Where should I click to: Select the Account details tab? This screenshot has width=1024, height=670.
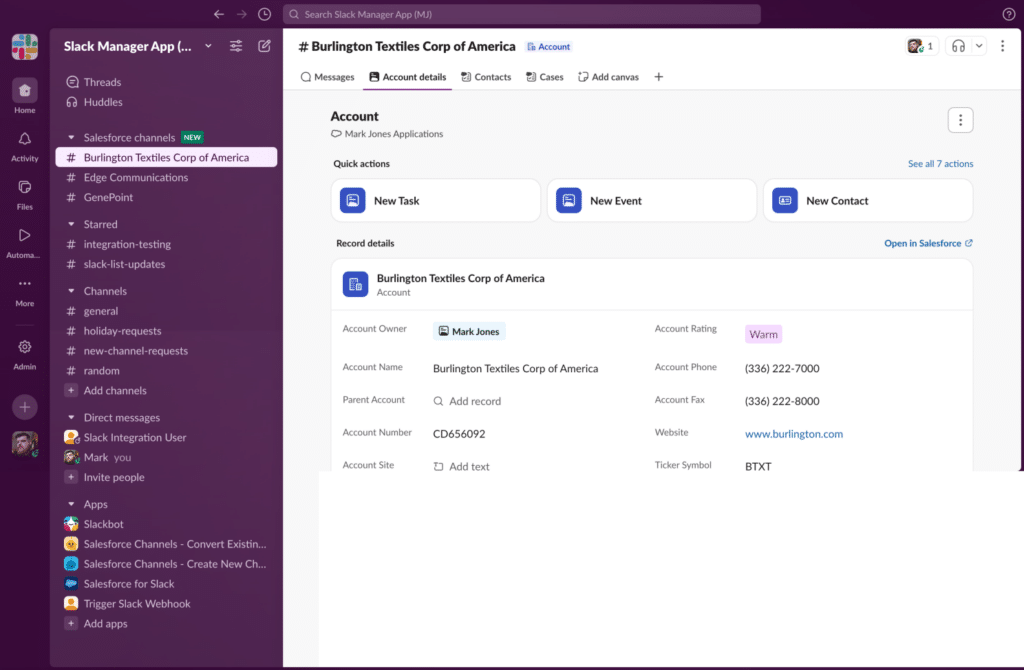(408, 77)
